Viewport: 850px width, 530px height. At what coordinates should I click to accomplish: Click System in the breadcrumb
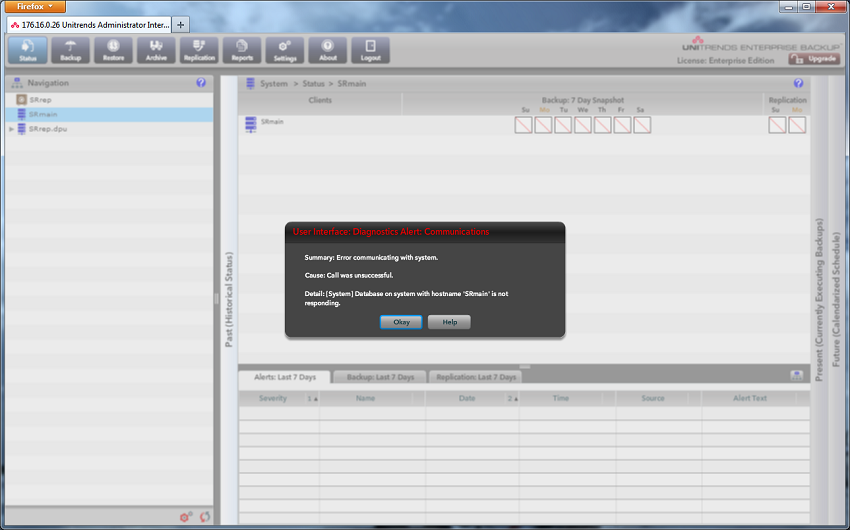point(274,83)
